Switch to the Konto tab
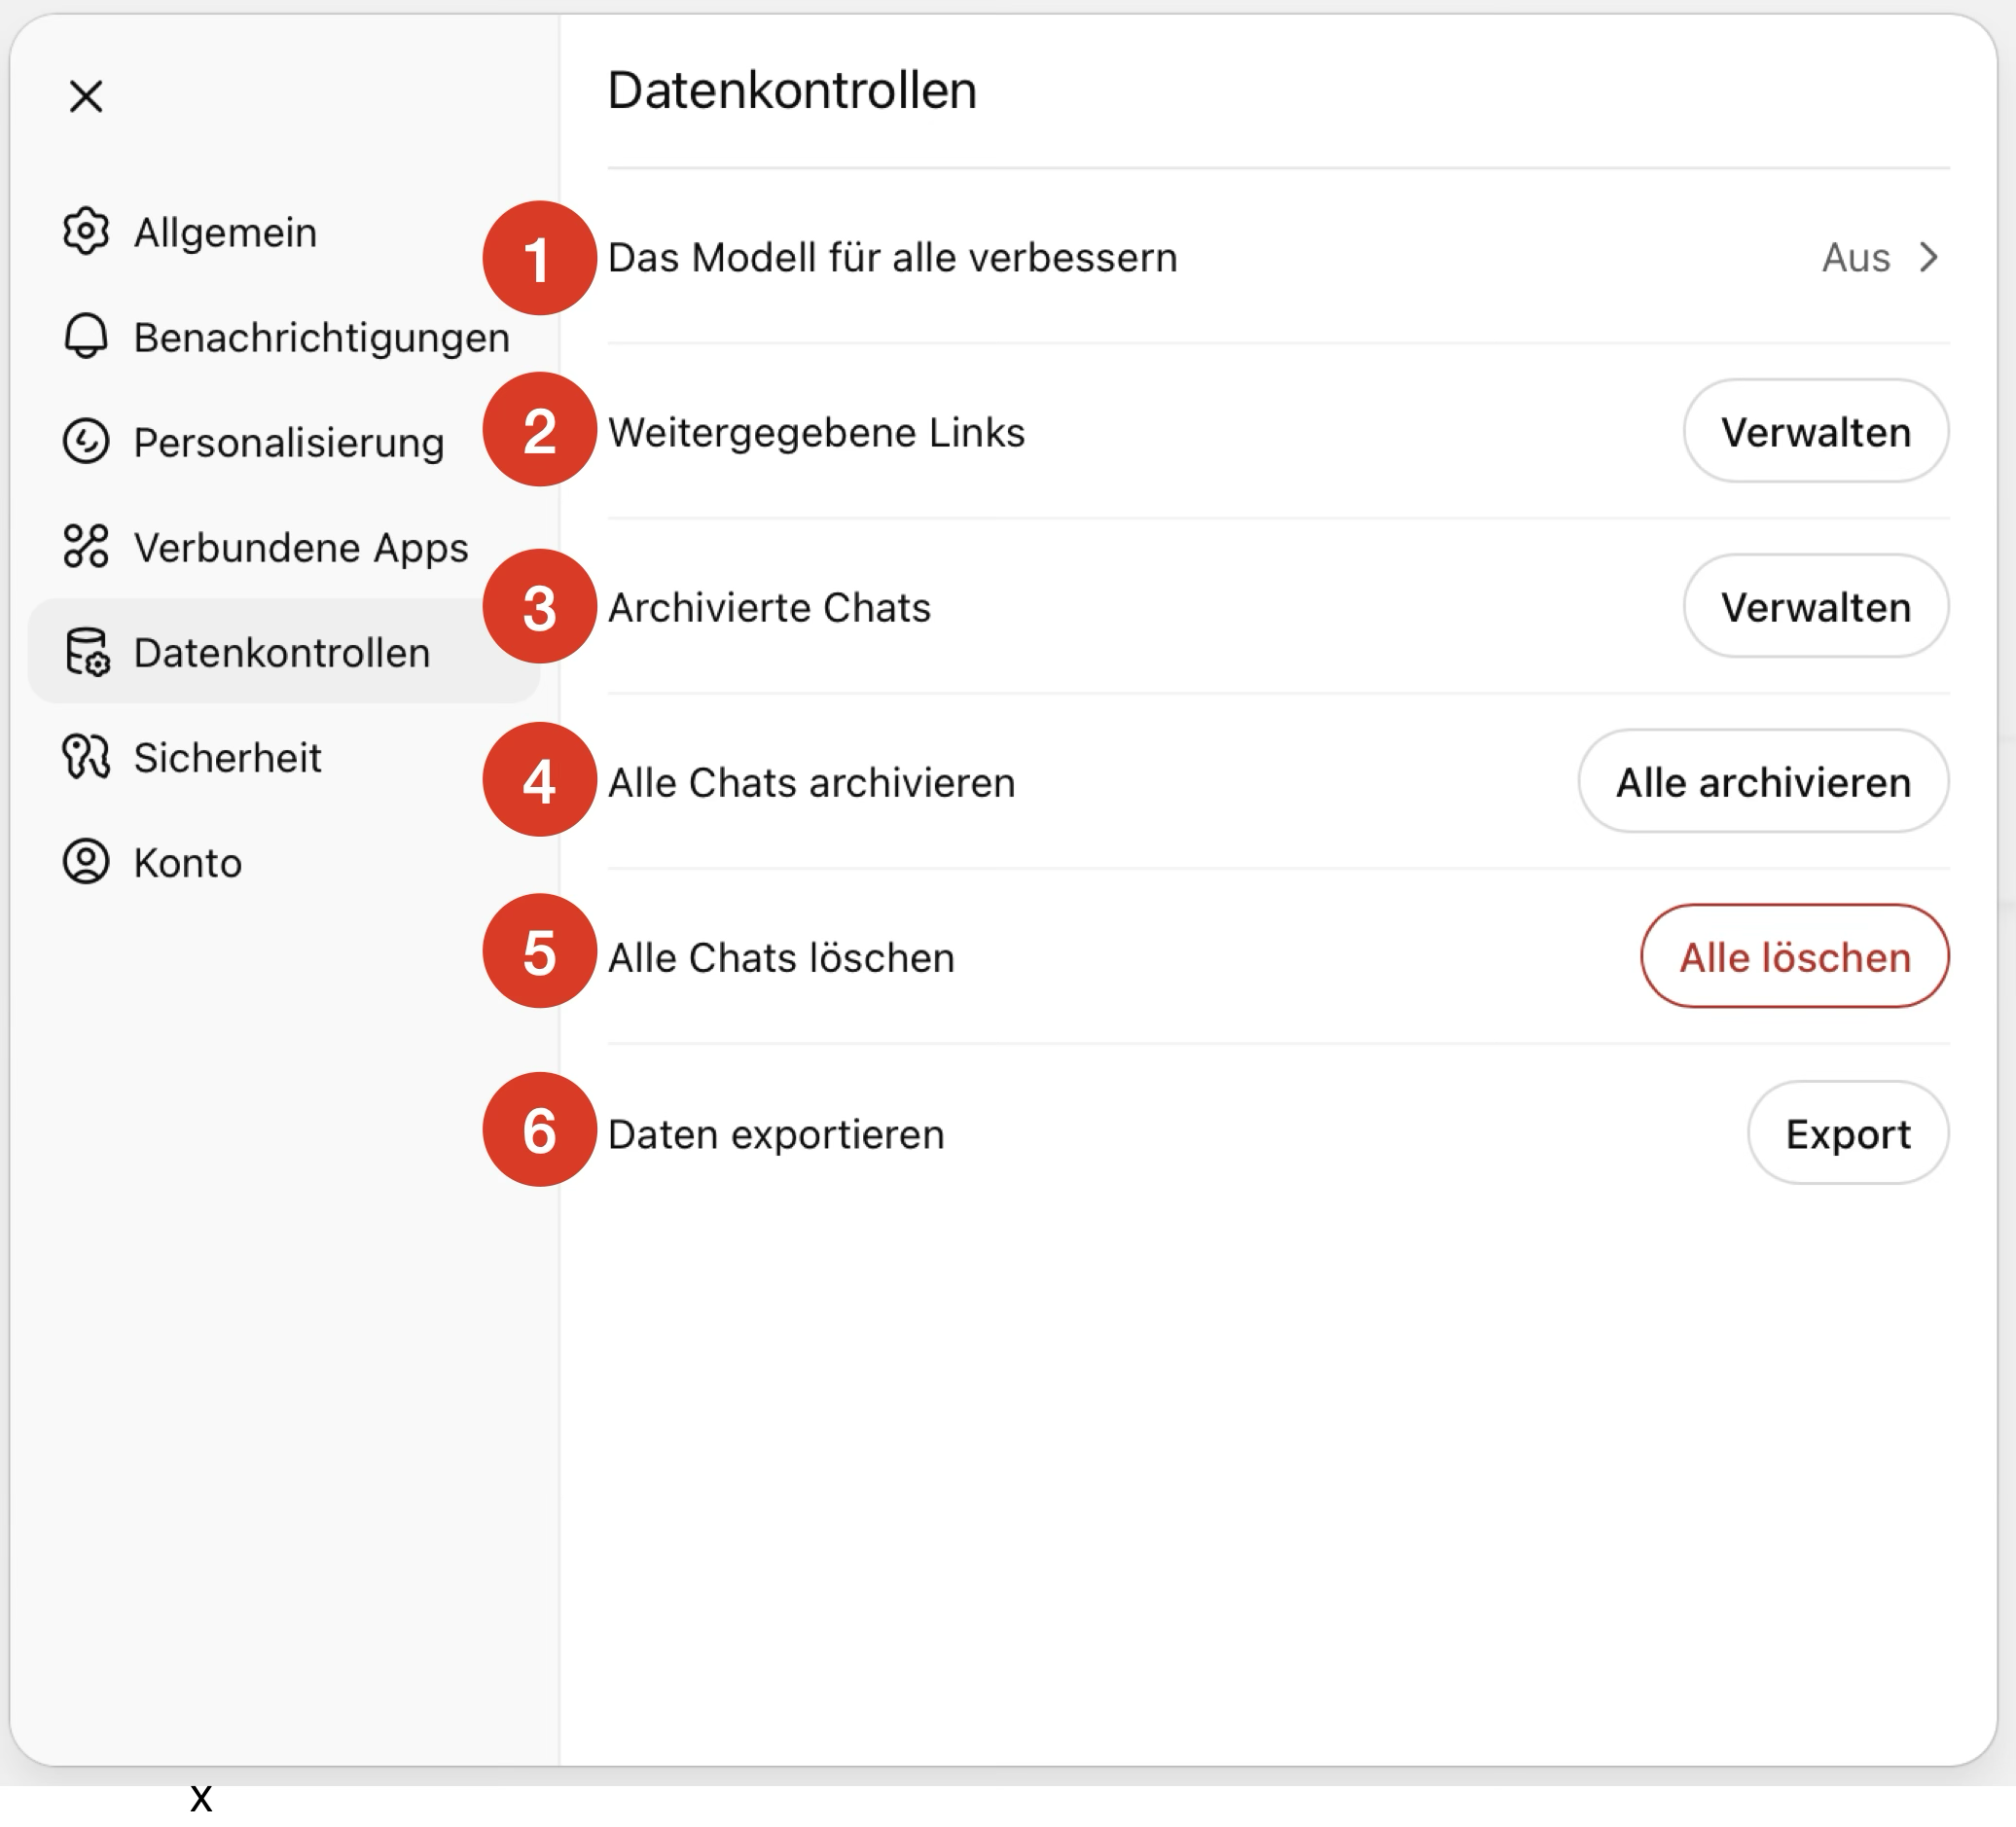 click(188, 863)
